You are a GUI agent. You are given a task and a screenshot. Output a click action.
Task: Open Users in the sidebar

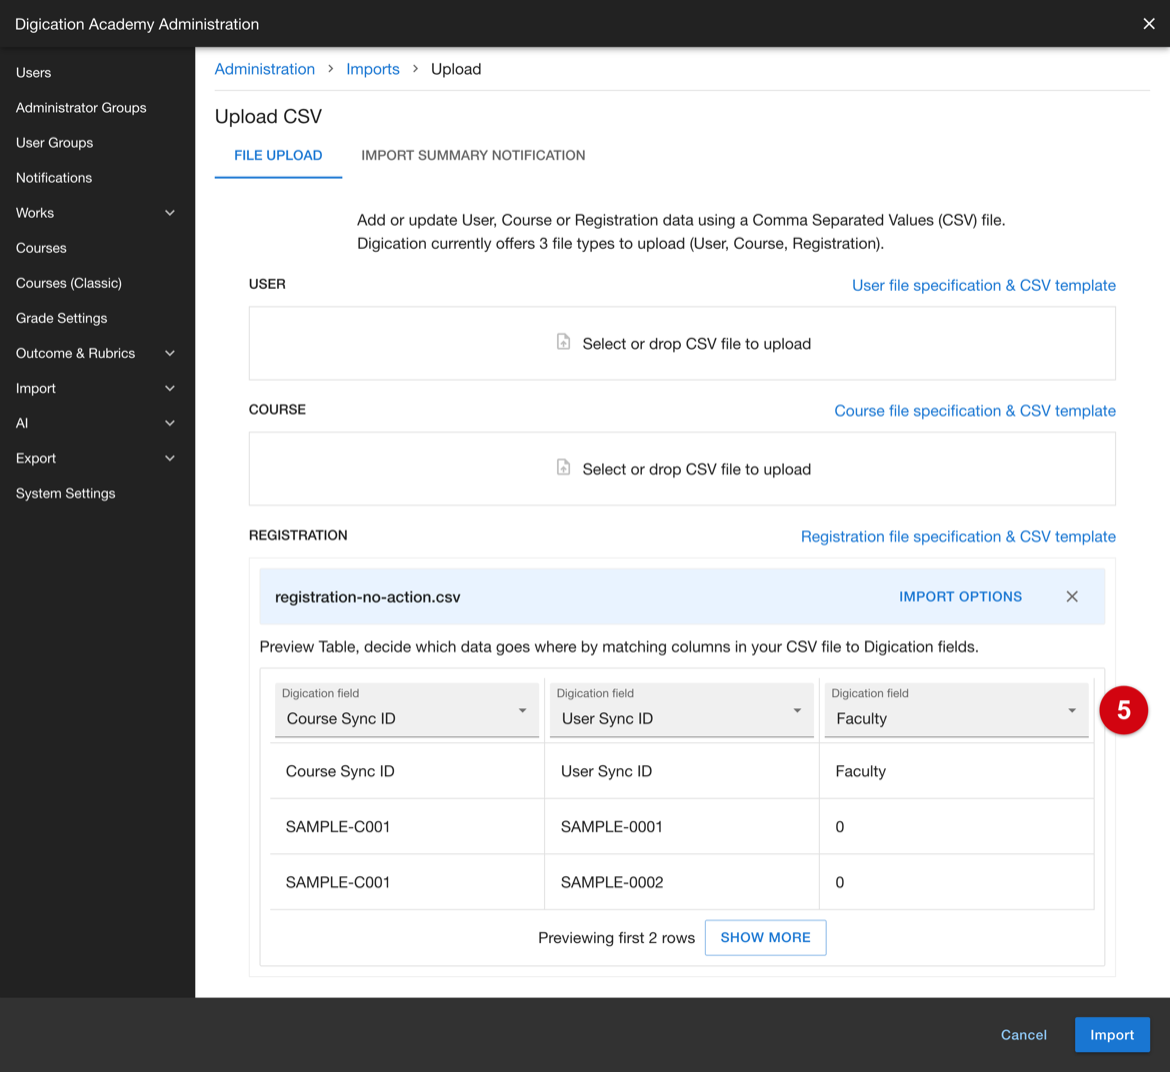(34, 72)
